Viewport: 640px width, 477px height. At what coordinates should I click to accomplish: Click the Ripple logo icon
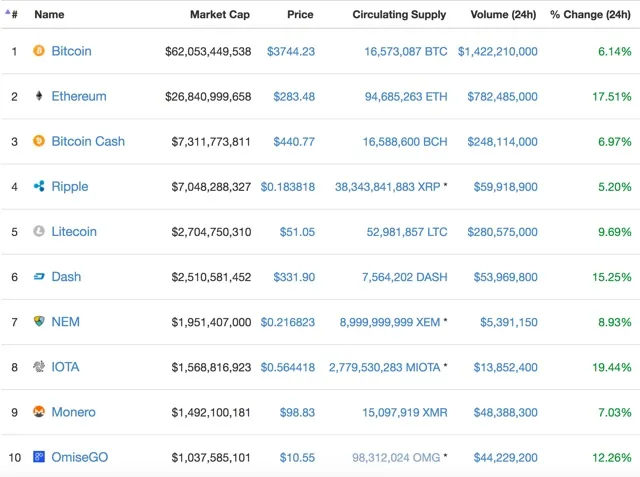pyautogui.click(x=39, y=186)
